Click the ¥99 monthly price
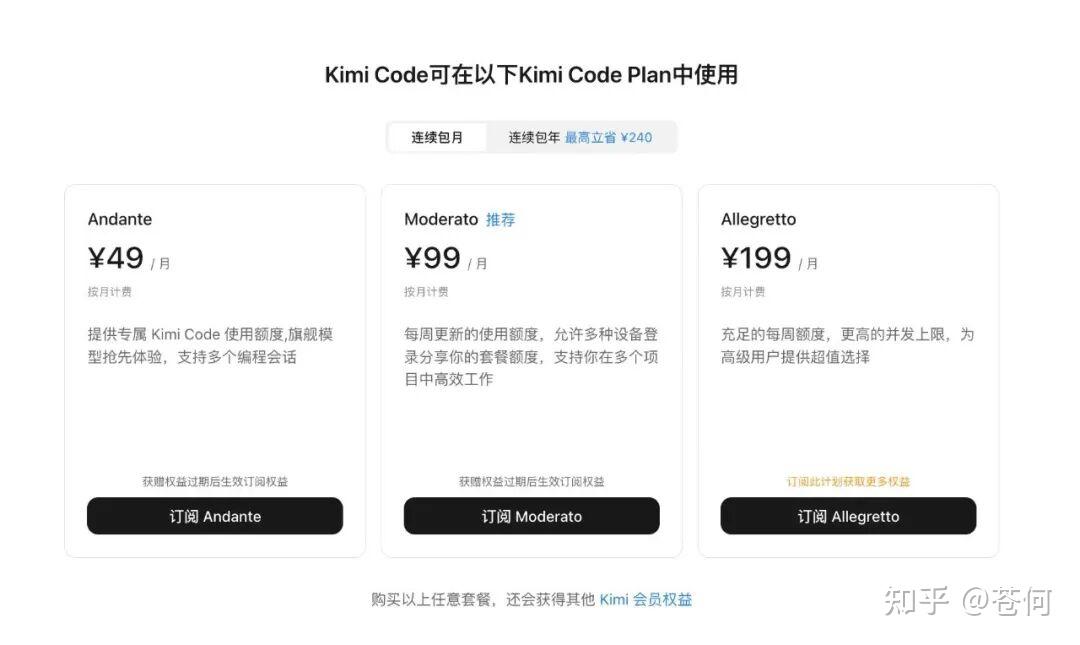1080x645 pixels. click(432, 258)
